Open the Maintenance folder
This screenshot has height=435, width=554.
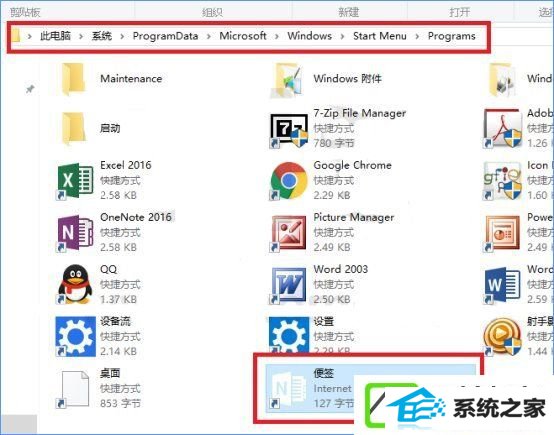point(73,79)
